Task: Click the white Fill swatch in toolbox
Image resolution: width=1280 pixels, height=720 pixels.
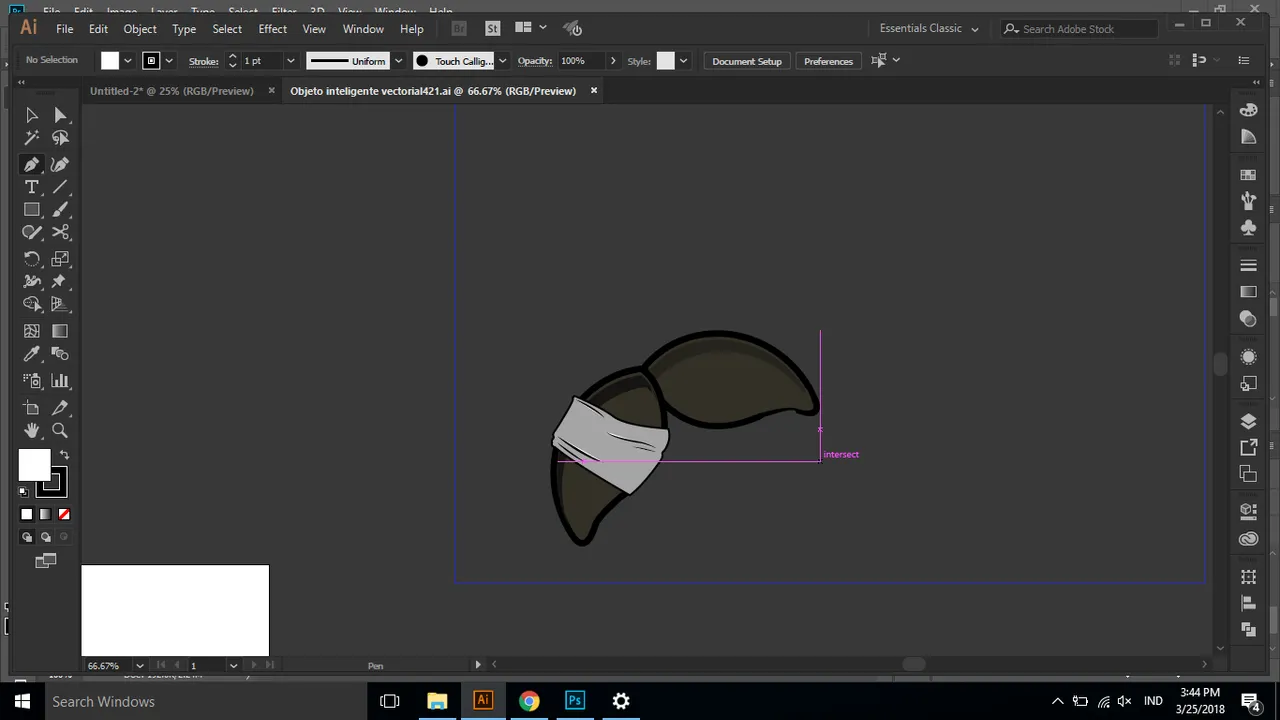Action: click(x=34, y=465)
